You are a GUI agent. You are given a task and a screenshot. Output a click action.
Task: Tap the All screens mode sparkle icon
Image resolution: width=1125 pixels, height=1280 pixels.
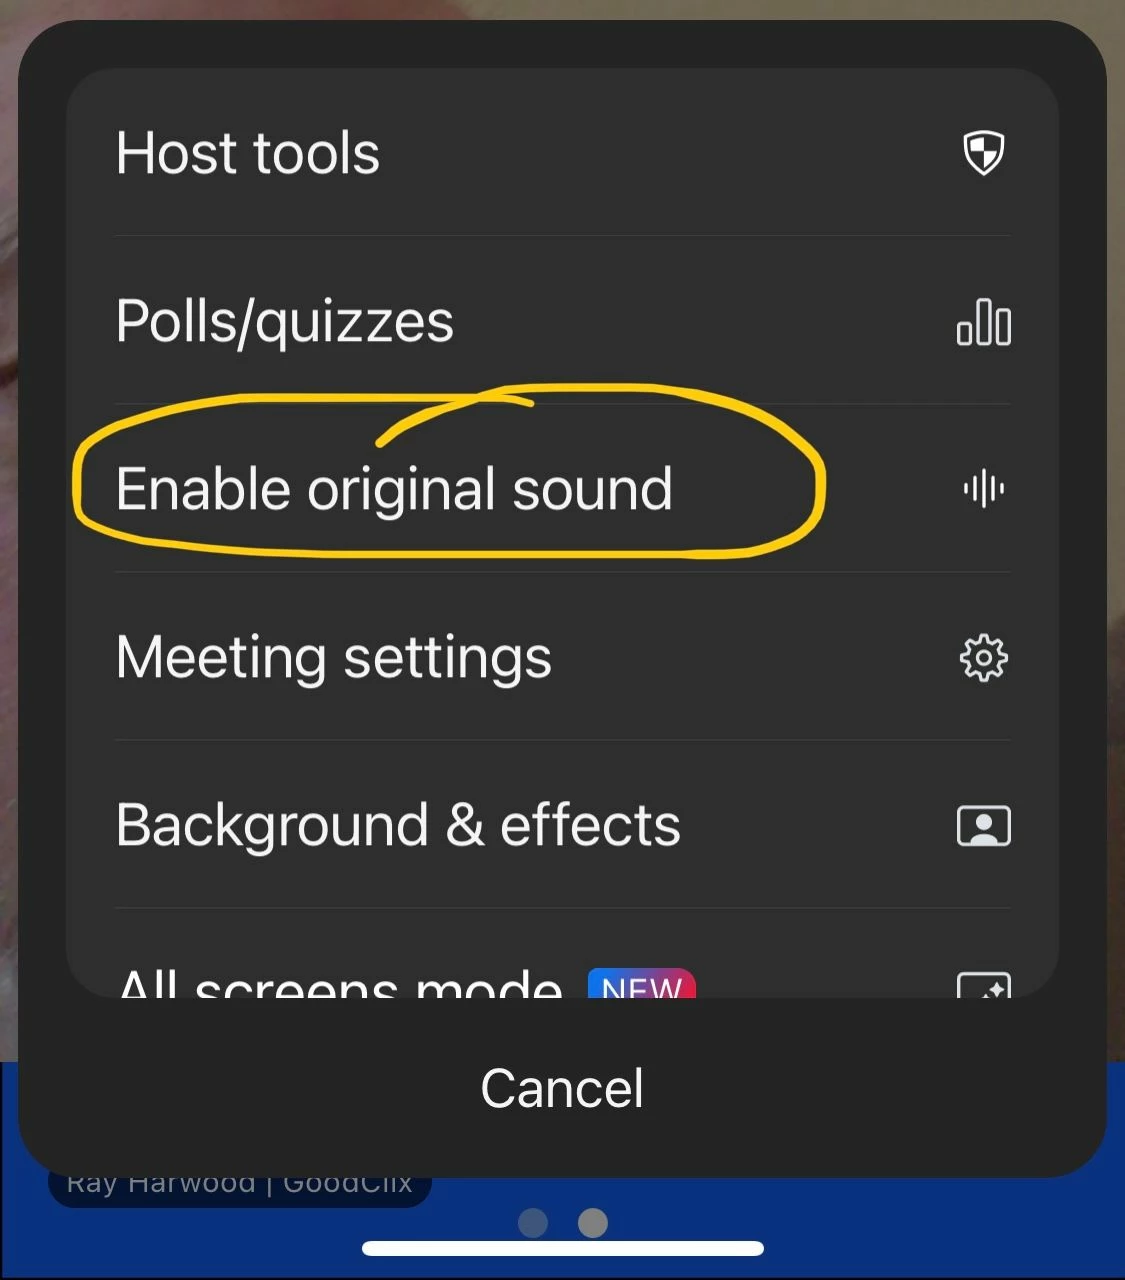(984, 985)
